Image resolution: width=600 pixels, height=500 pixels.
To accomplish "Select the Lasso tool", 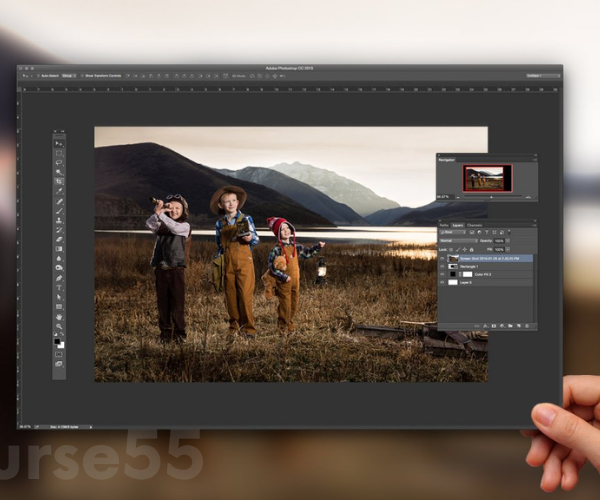I will (59, 163).
